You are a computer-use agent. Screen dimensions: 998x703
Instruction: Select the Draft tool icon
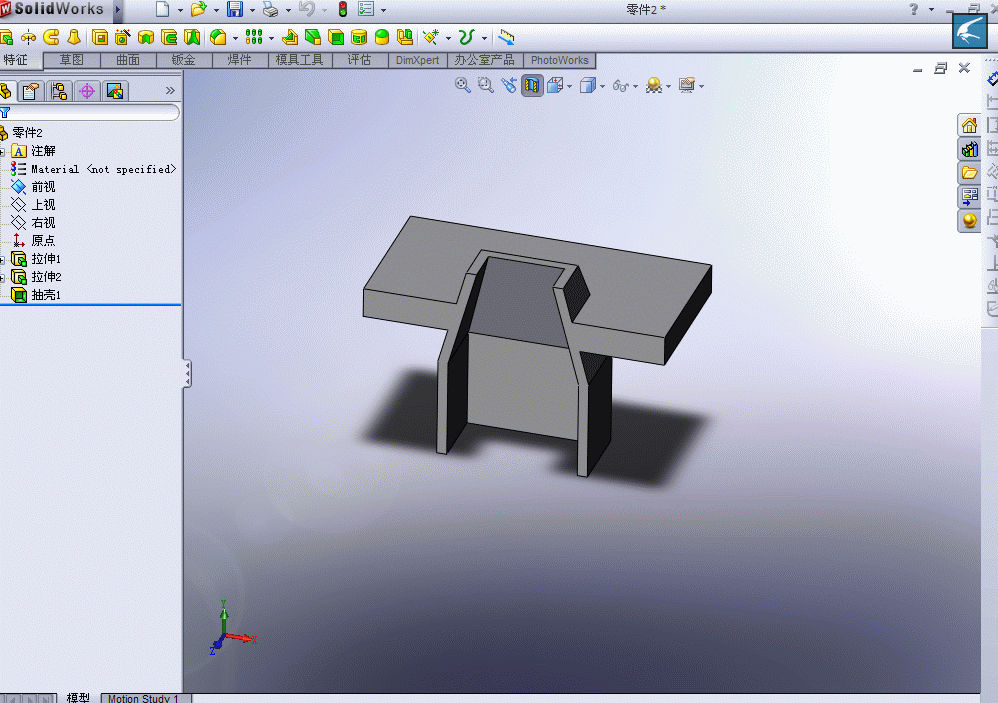pyautogui.click(x=313, y=38)
